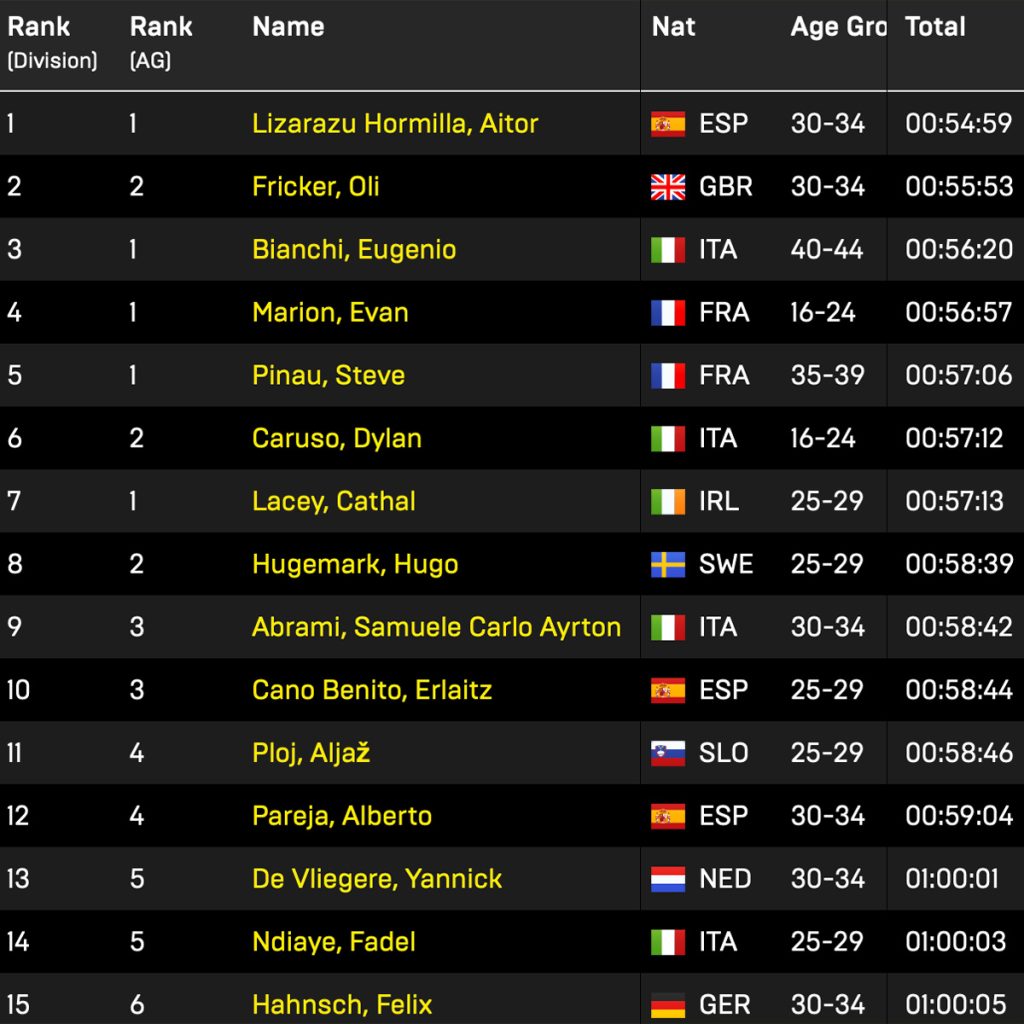Click the French flag in Marion's row
The width and height of the screenshot is (1024, 1024).
coord(668,313)
